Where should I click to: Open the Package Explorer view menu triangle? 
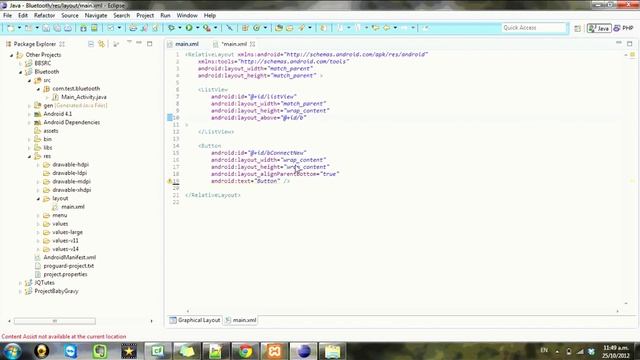point(129,42)
